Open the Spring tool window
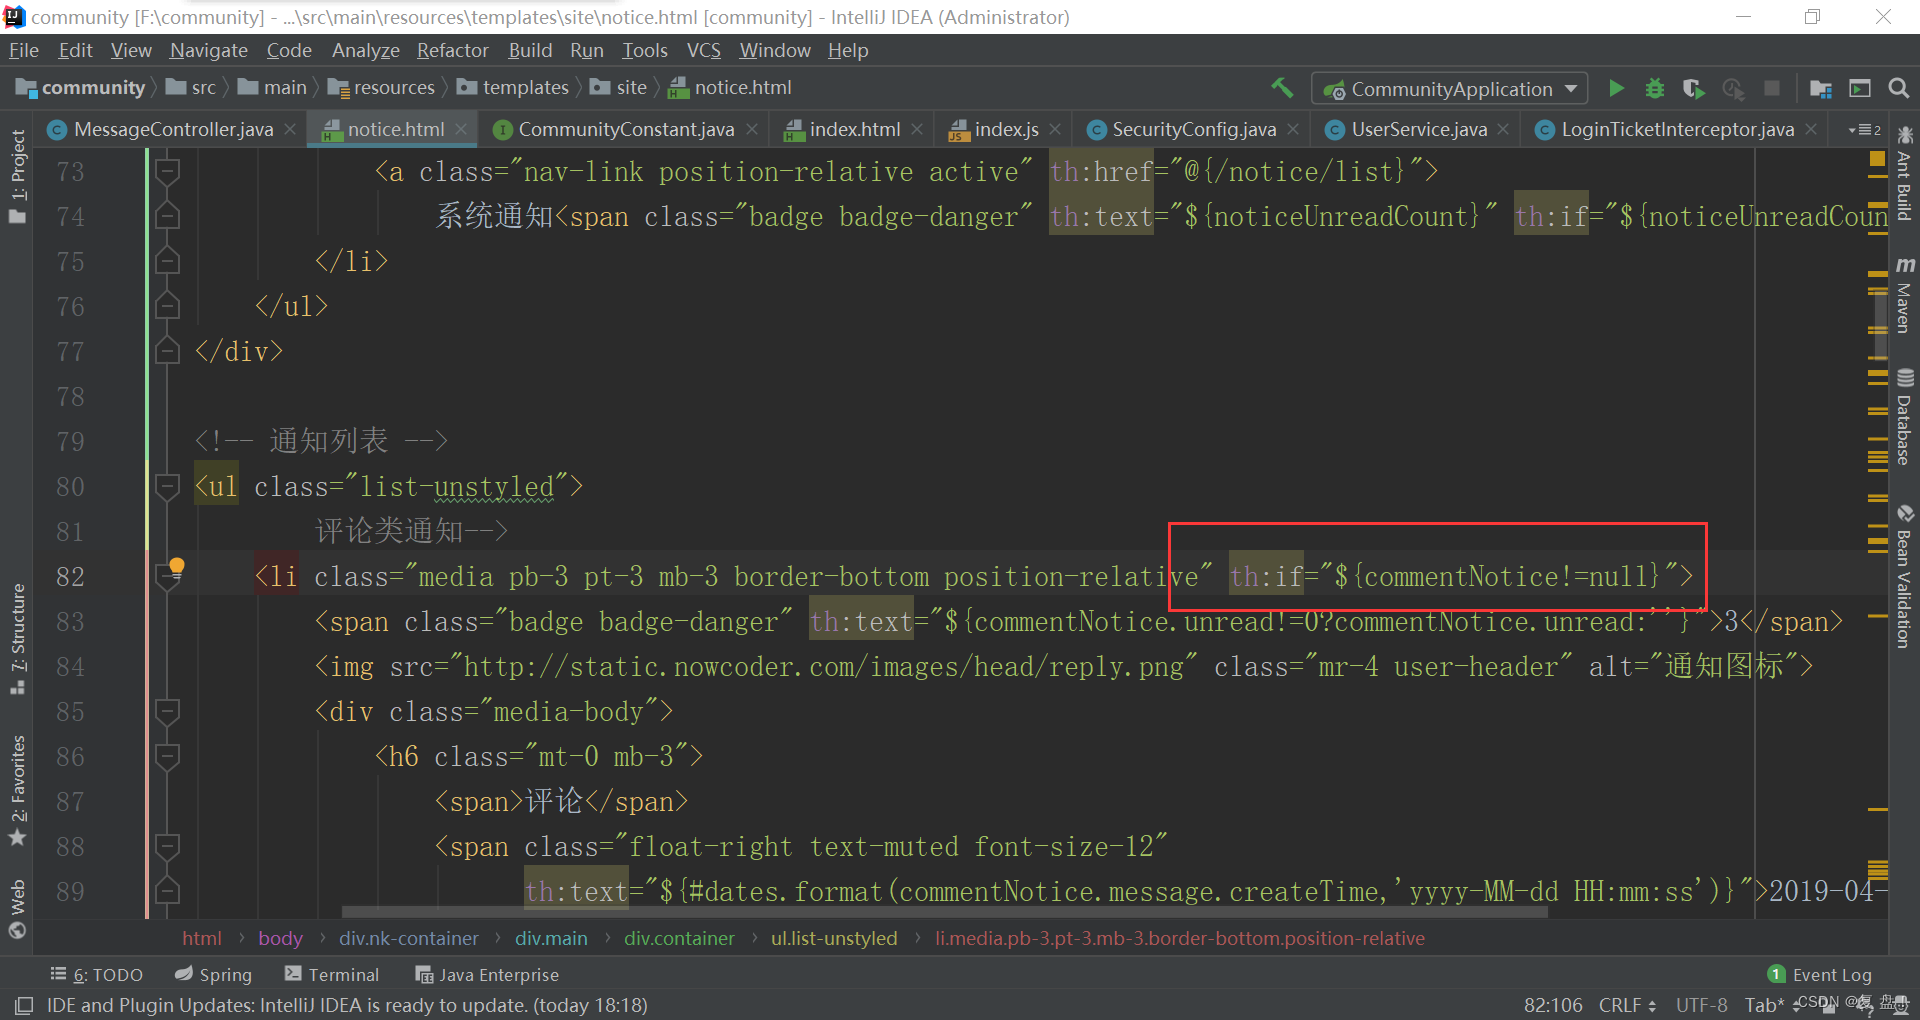 point(213,974)
